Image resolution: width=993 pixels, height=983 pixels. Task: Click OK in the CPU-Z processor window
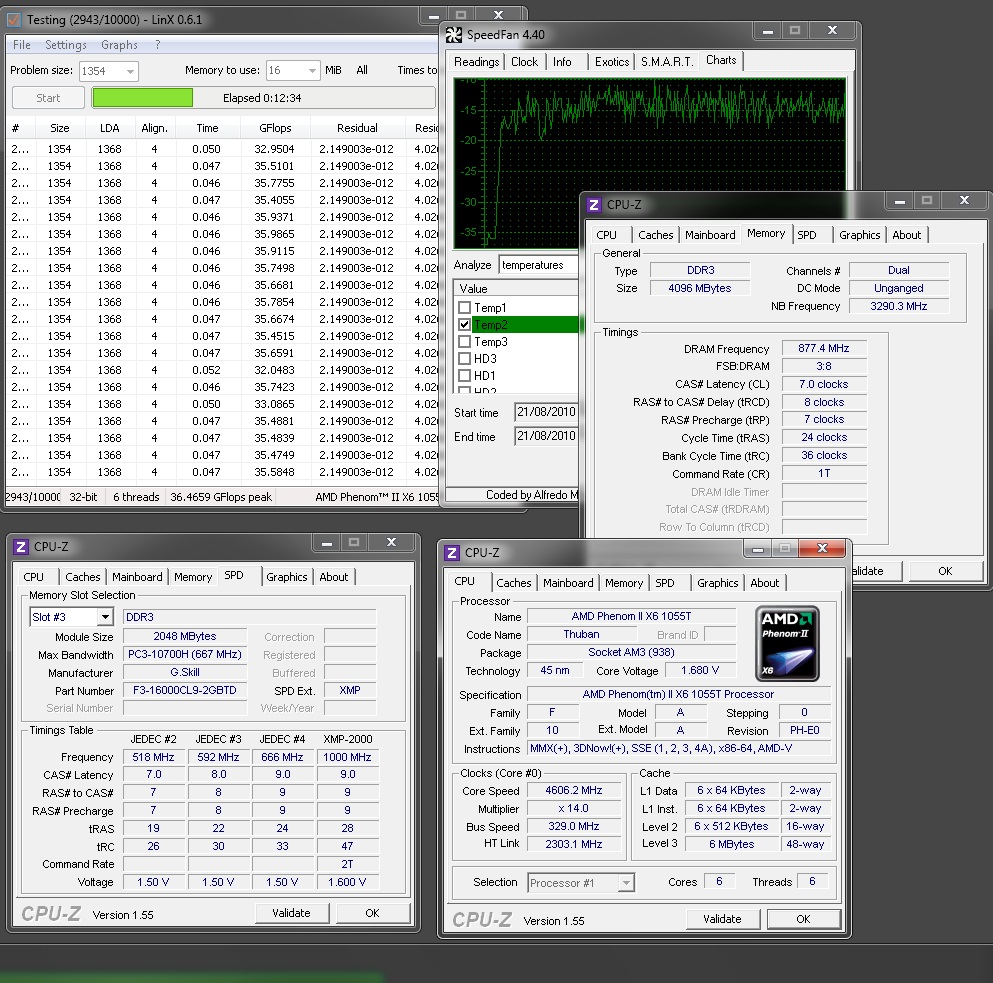(x=803, y=919)
